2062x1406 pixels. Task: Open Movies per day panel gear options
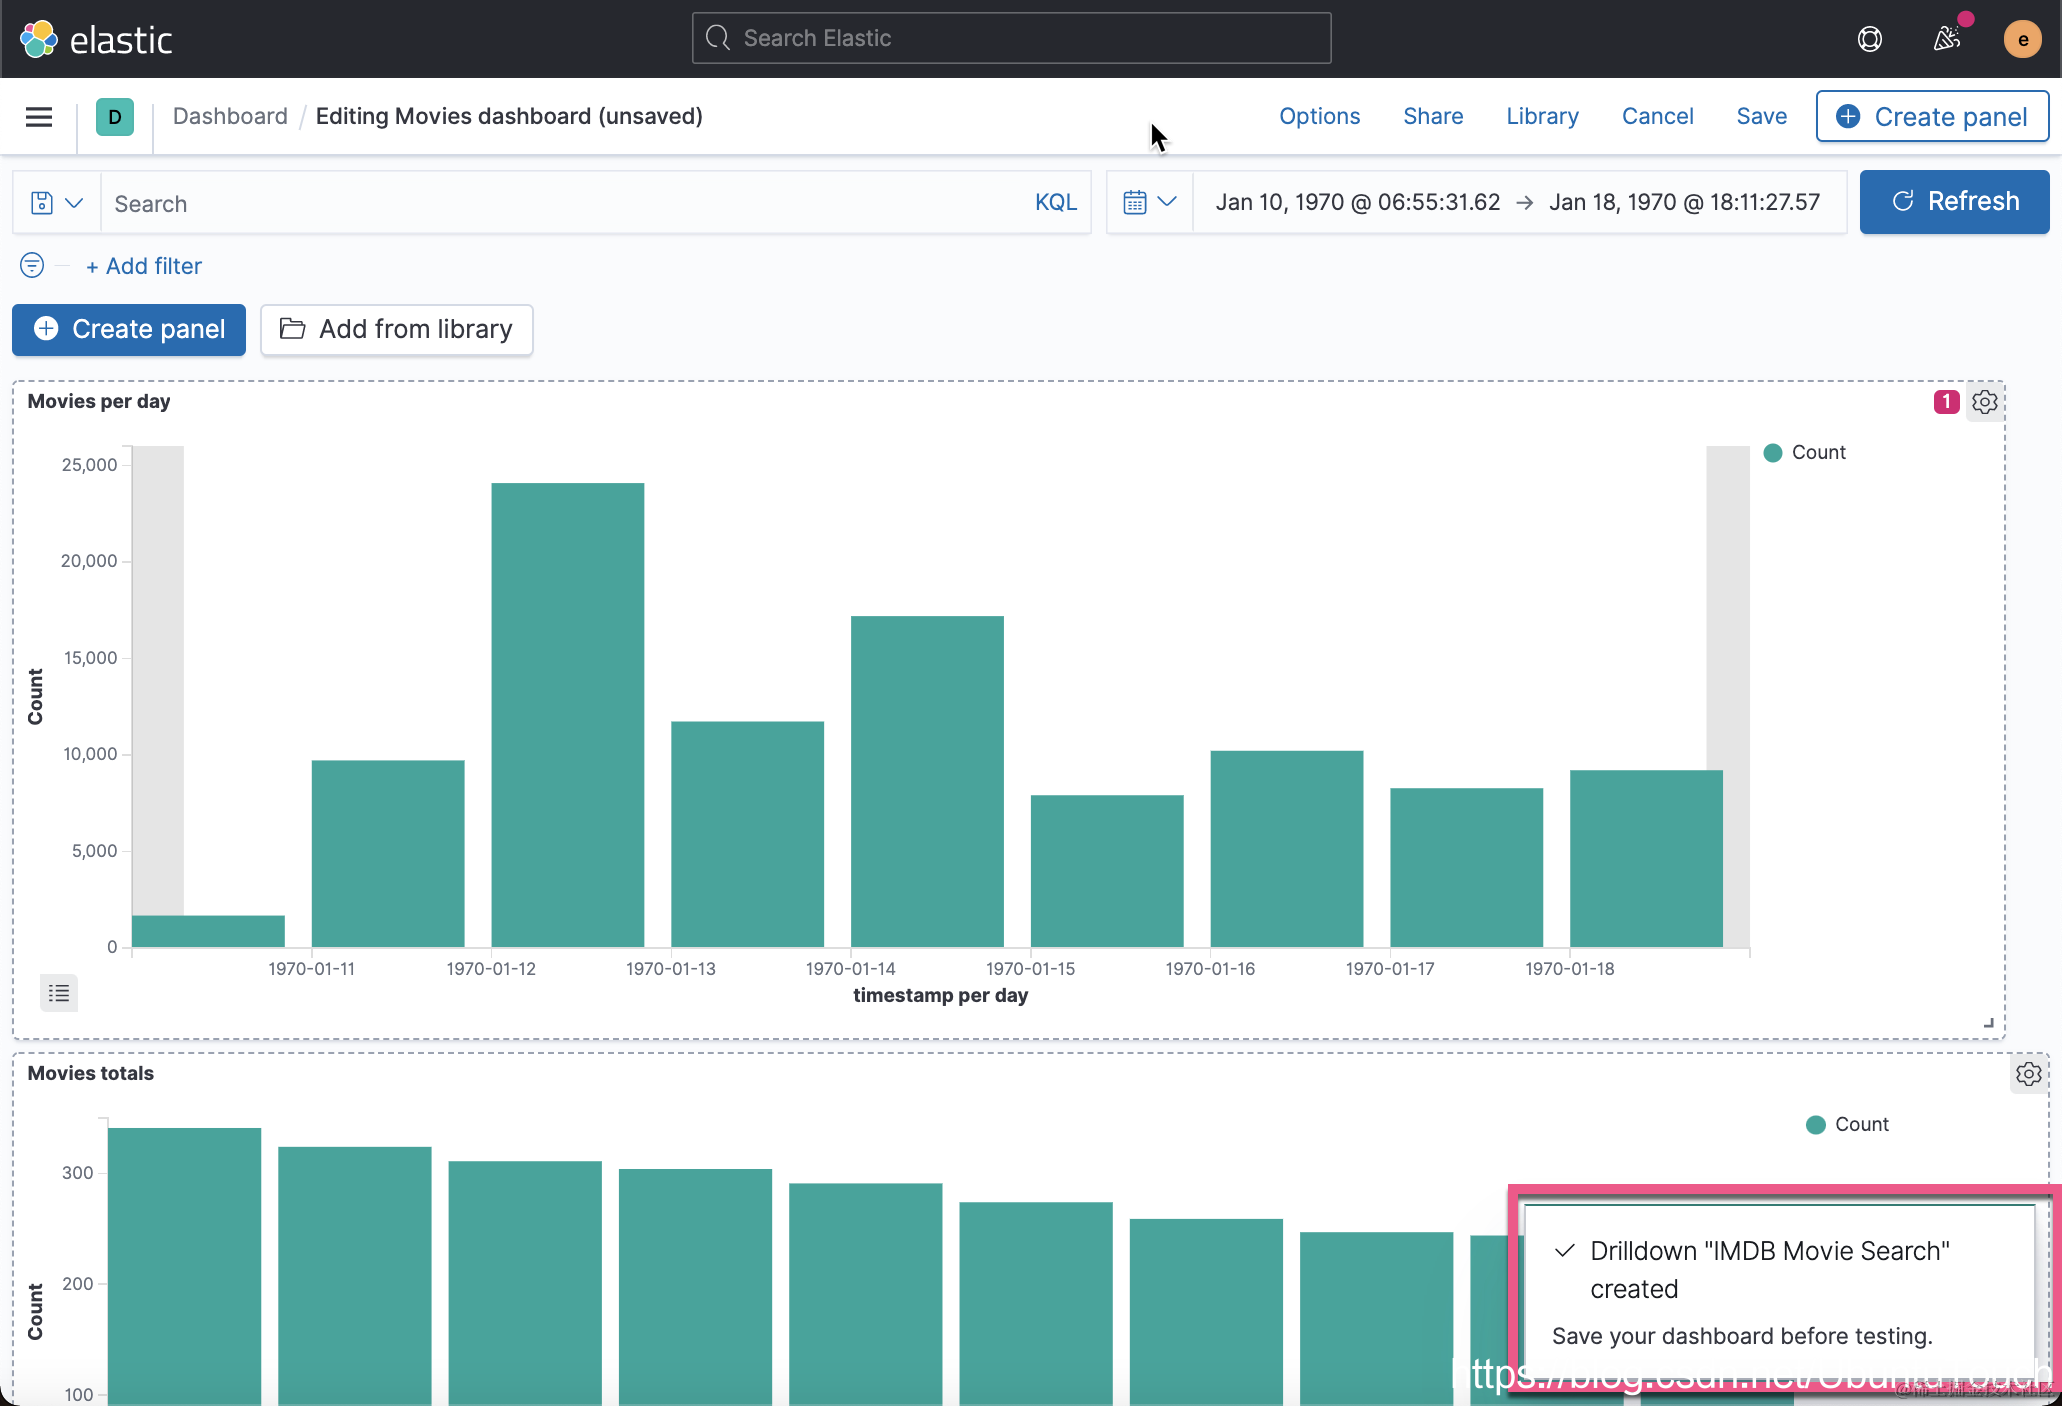(x=1985, y=402)
